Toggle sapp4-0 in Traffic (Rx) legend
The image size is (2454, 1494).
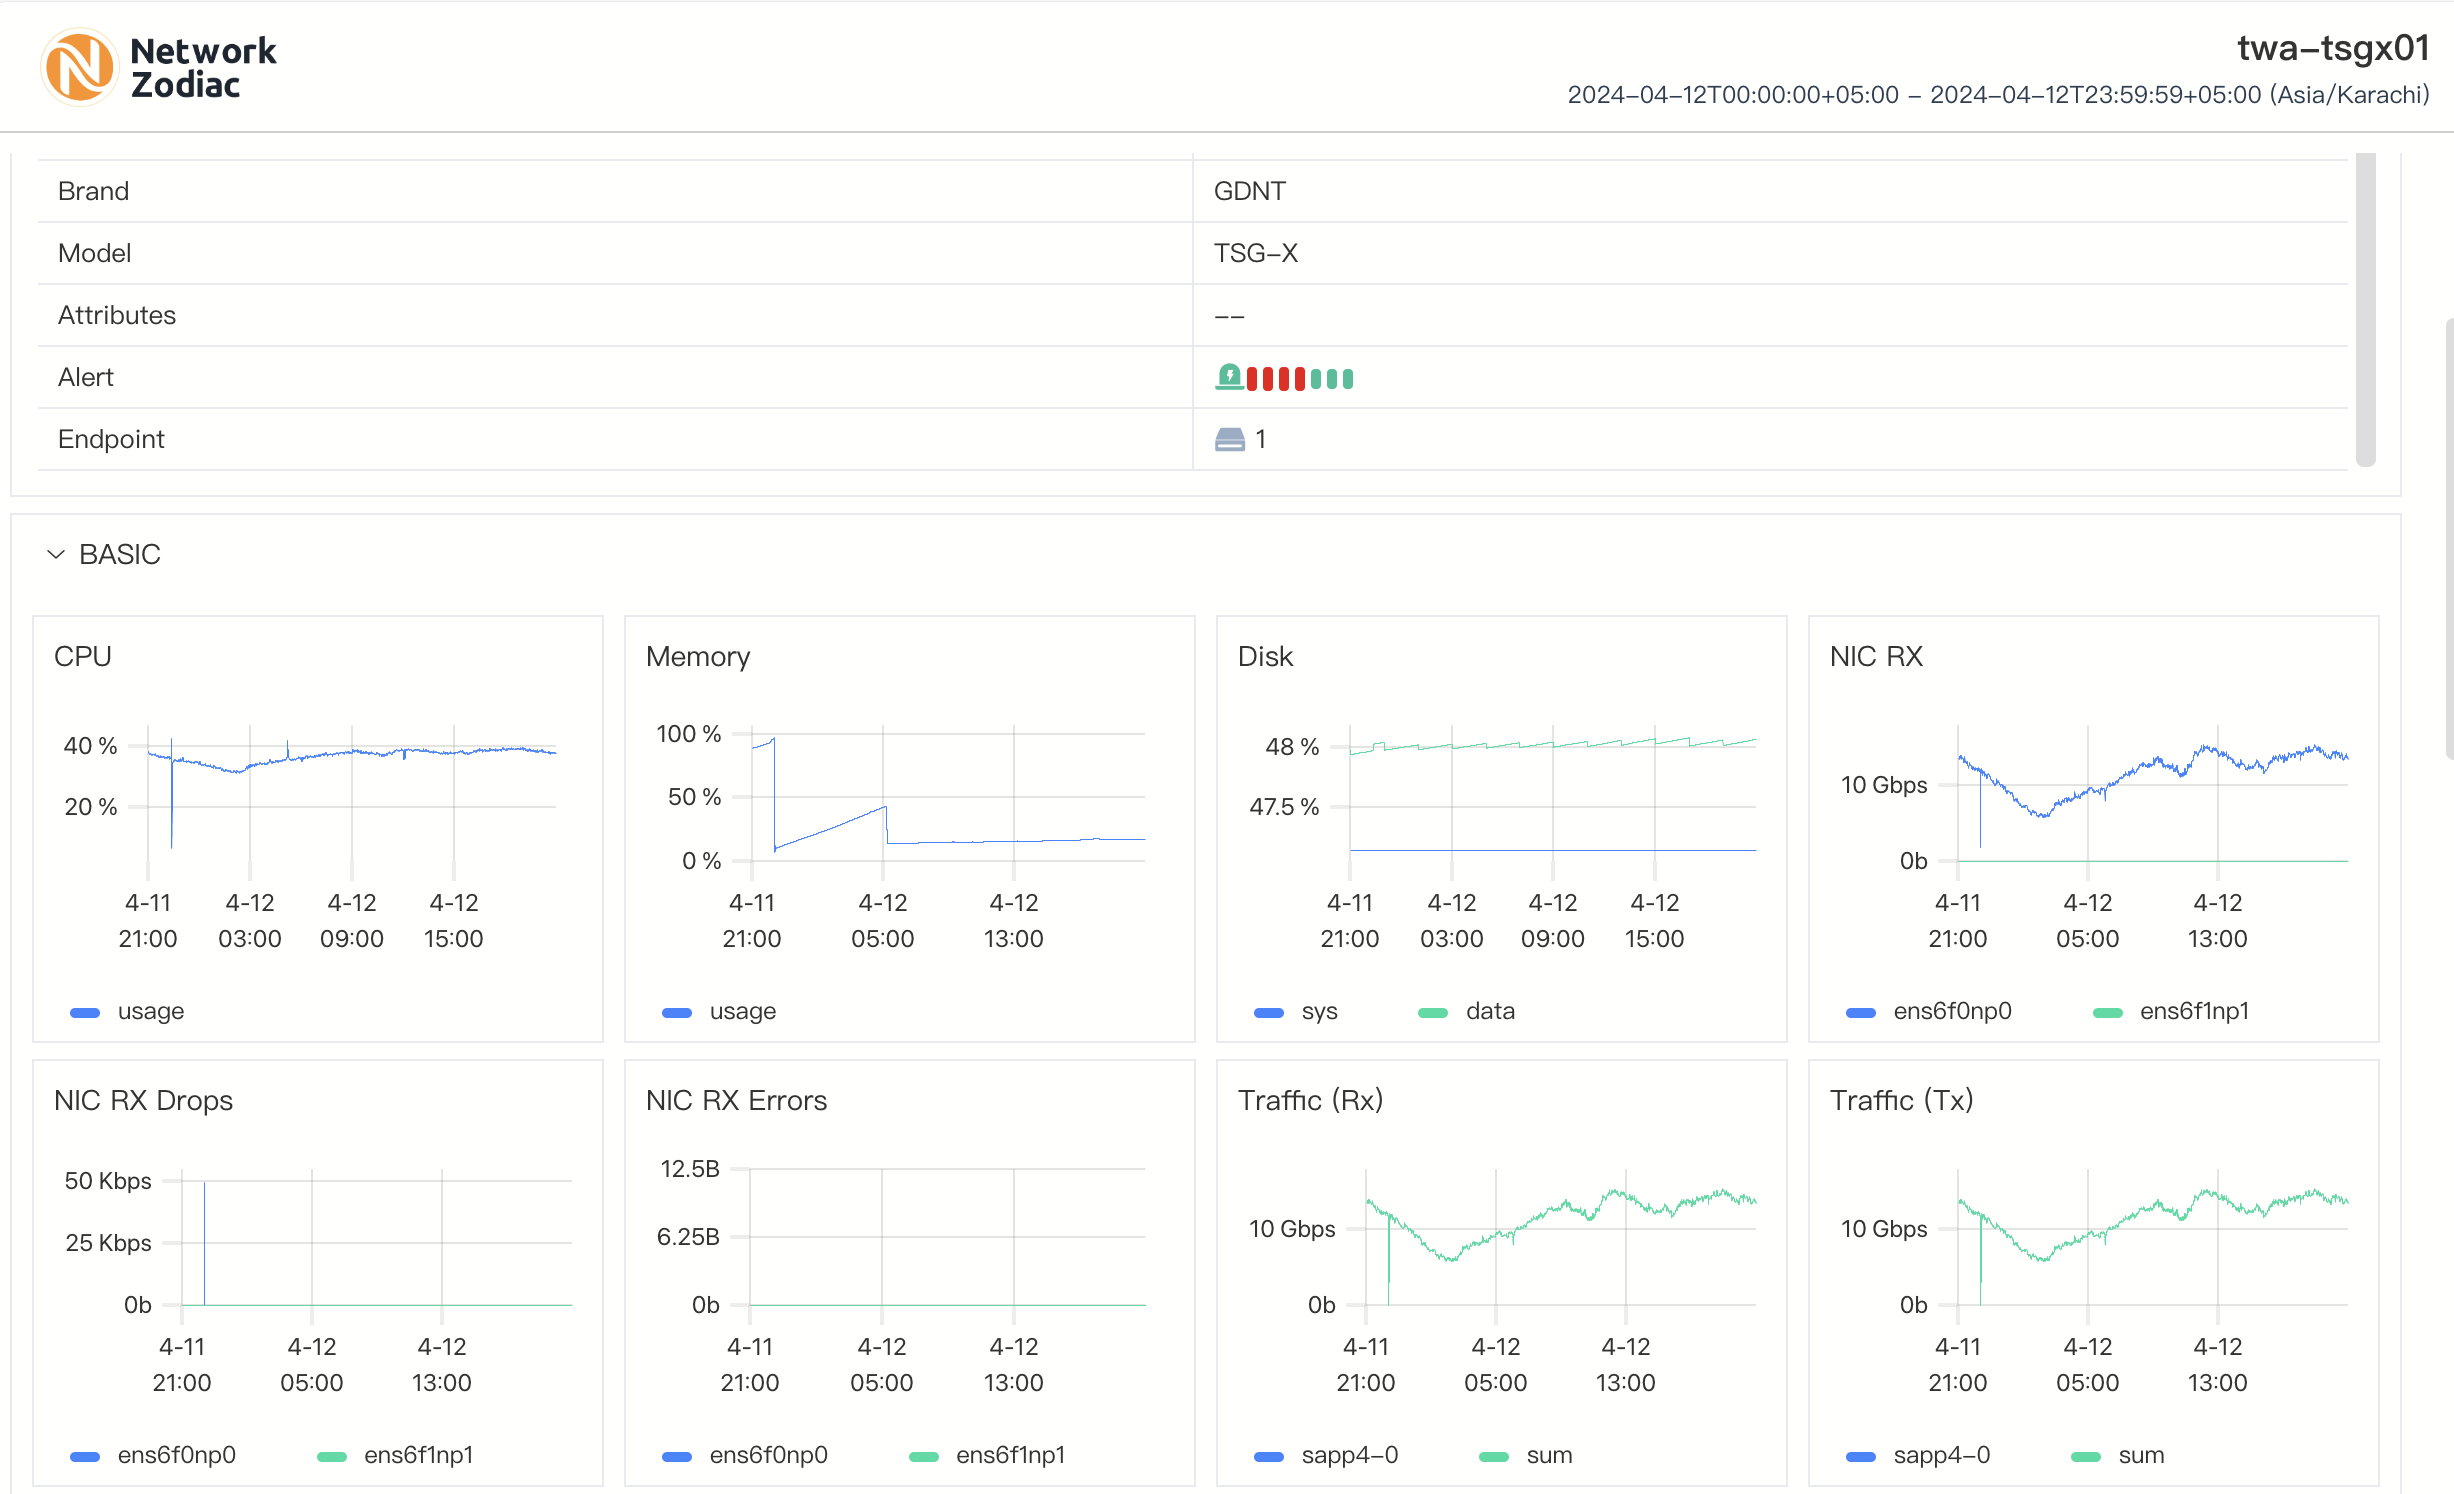tap(1348, 1455)
